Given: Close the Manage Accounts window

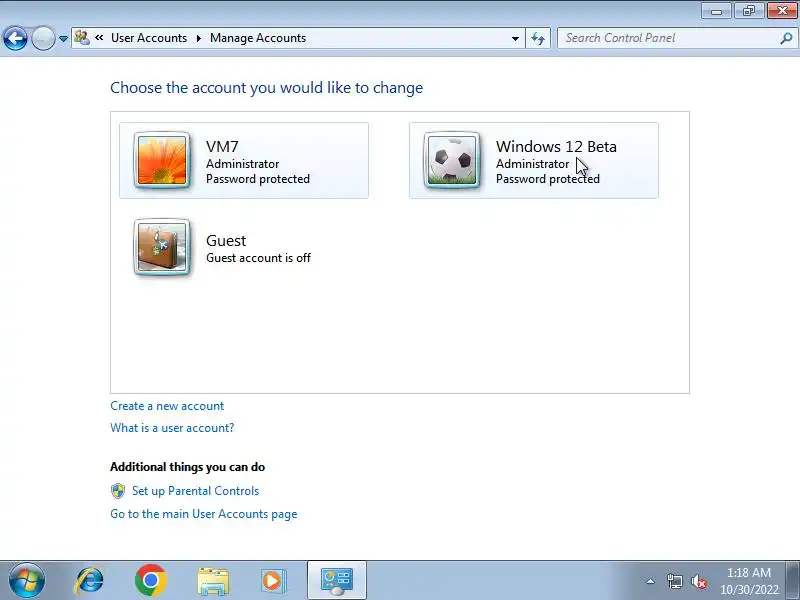Looking at the screenshot, I should point(782,11).
